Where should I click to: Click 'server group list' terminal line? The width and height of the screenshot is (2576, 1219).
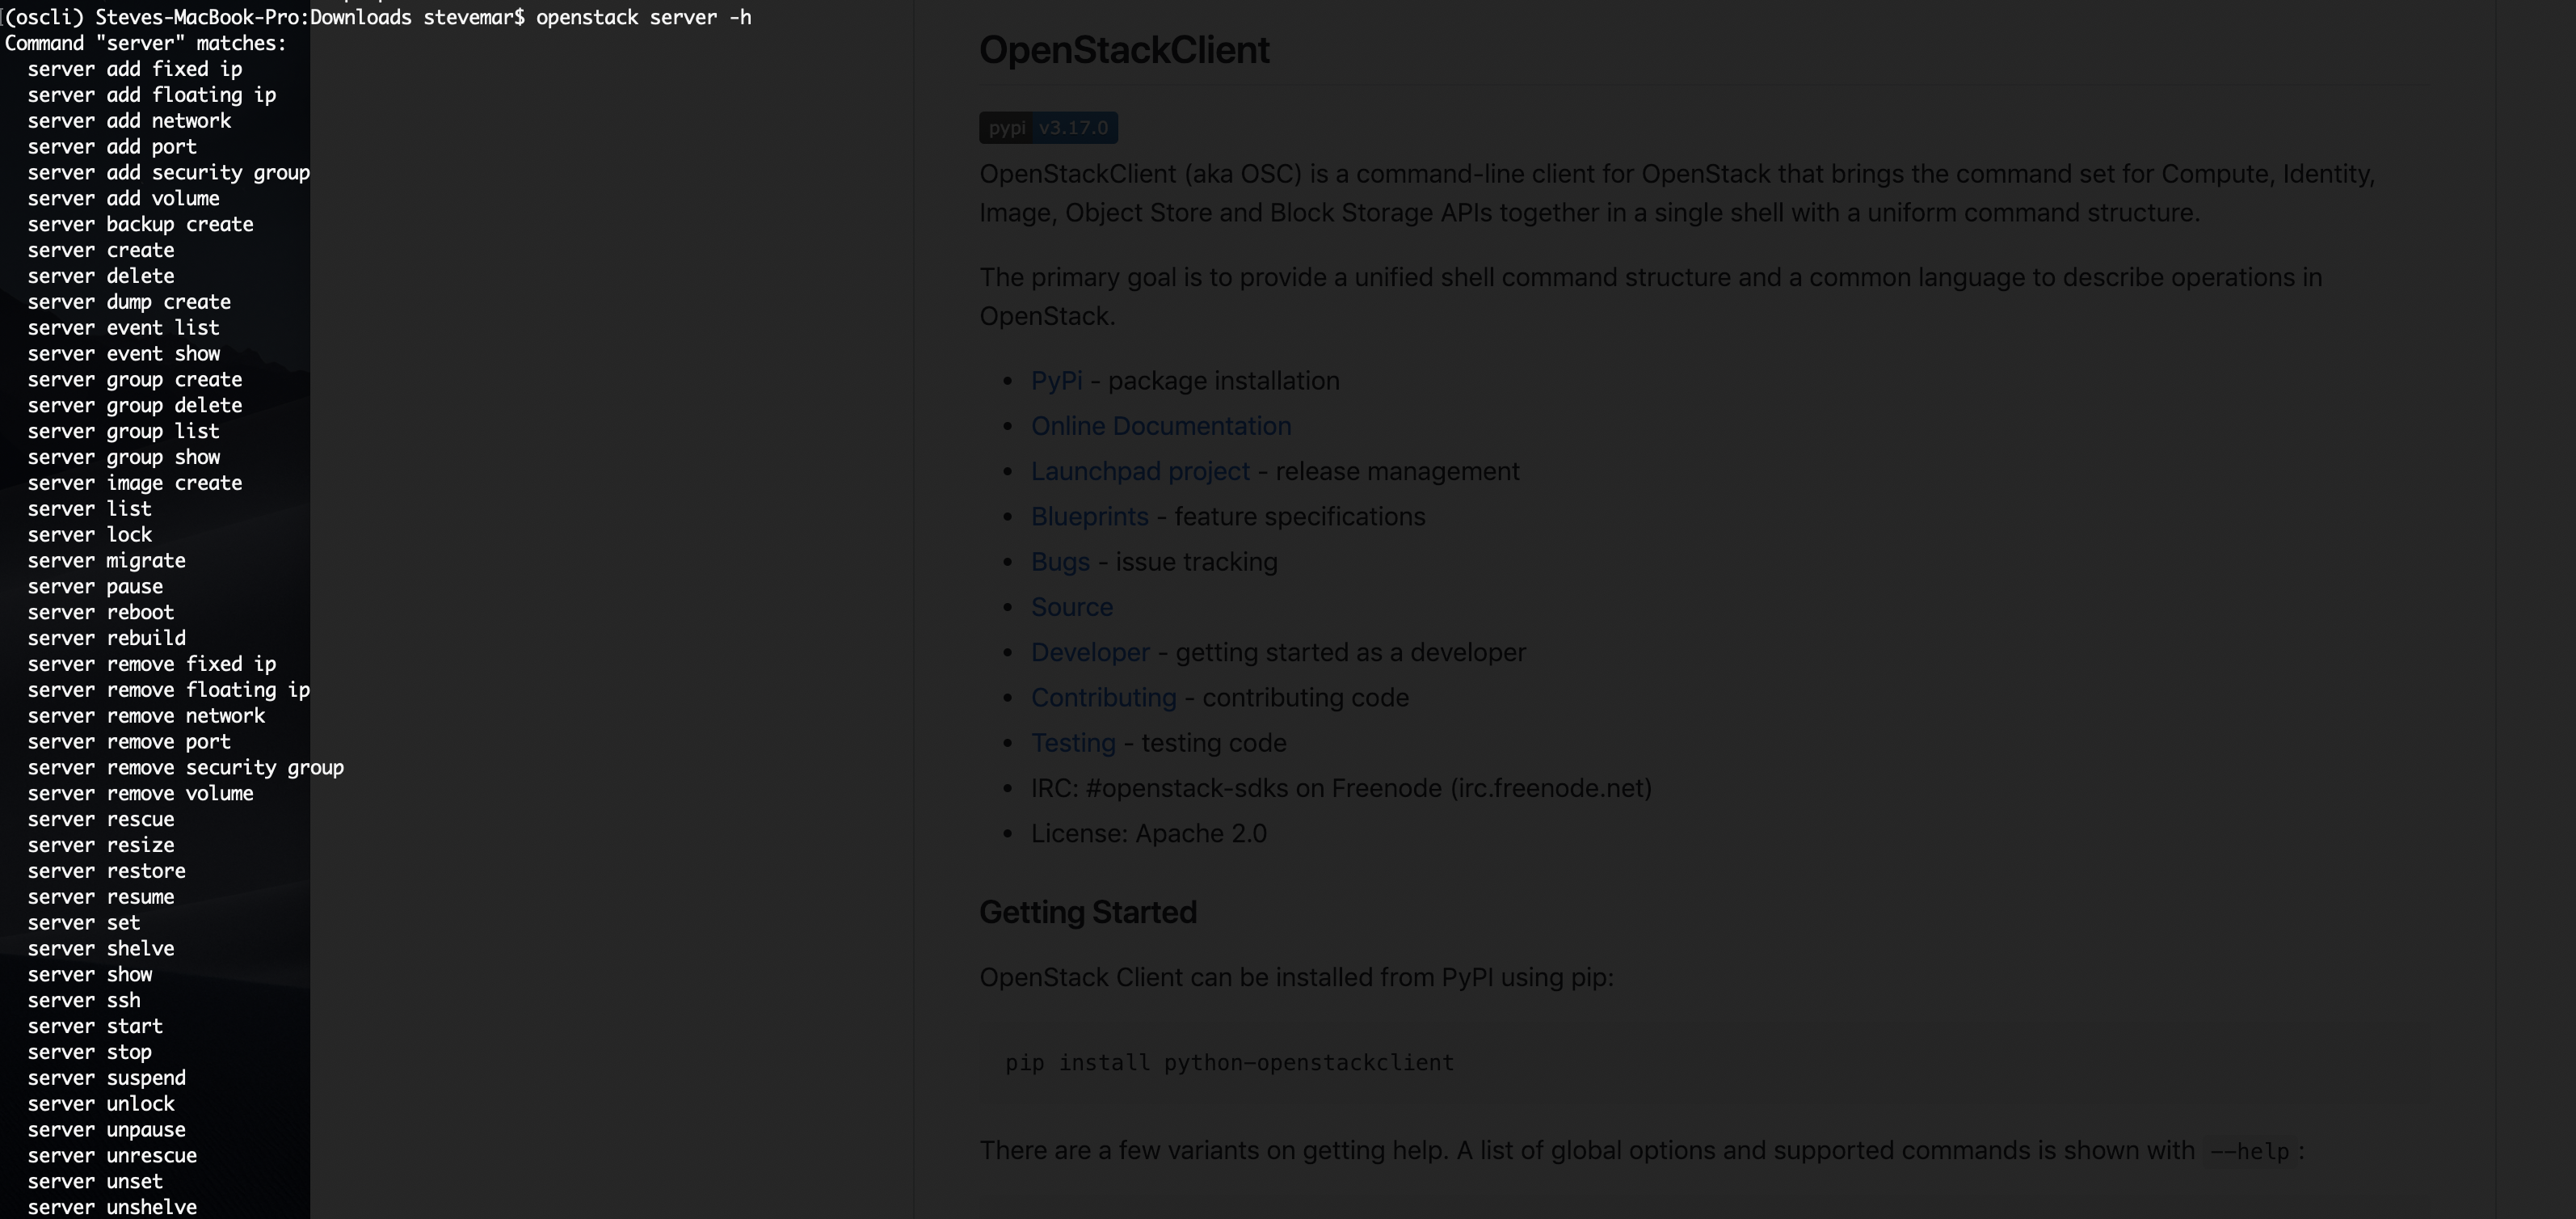pos(124,431)
